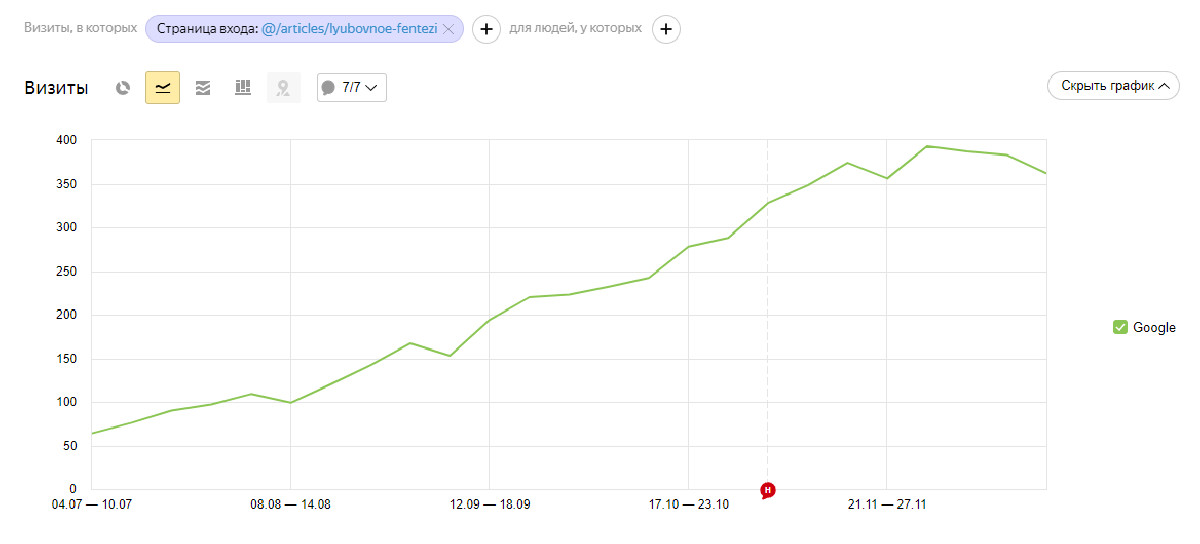Click the map view icon
The height and width of the screenshot is (544, 1200).
click(283, 88)
